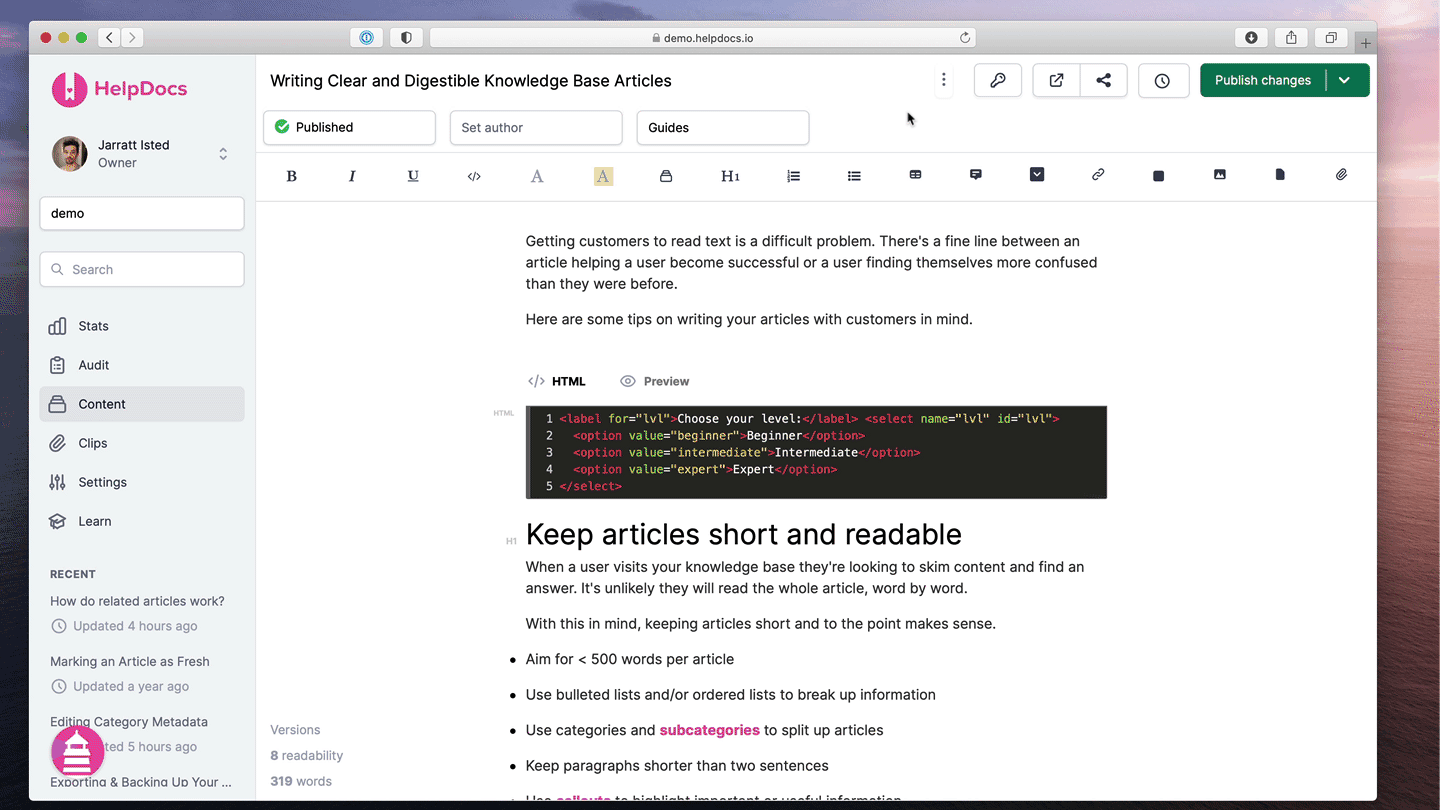The height and width of the screenshot is (810, 1440).
Task: Click the pink chat widget bubble
Action: coord(77,752)
